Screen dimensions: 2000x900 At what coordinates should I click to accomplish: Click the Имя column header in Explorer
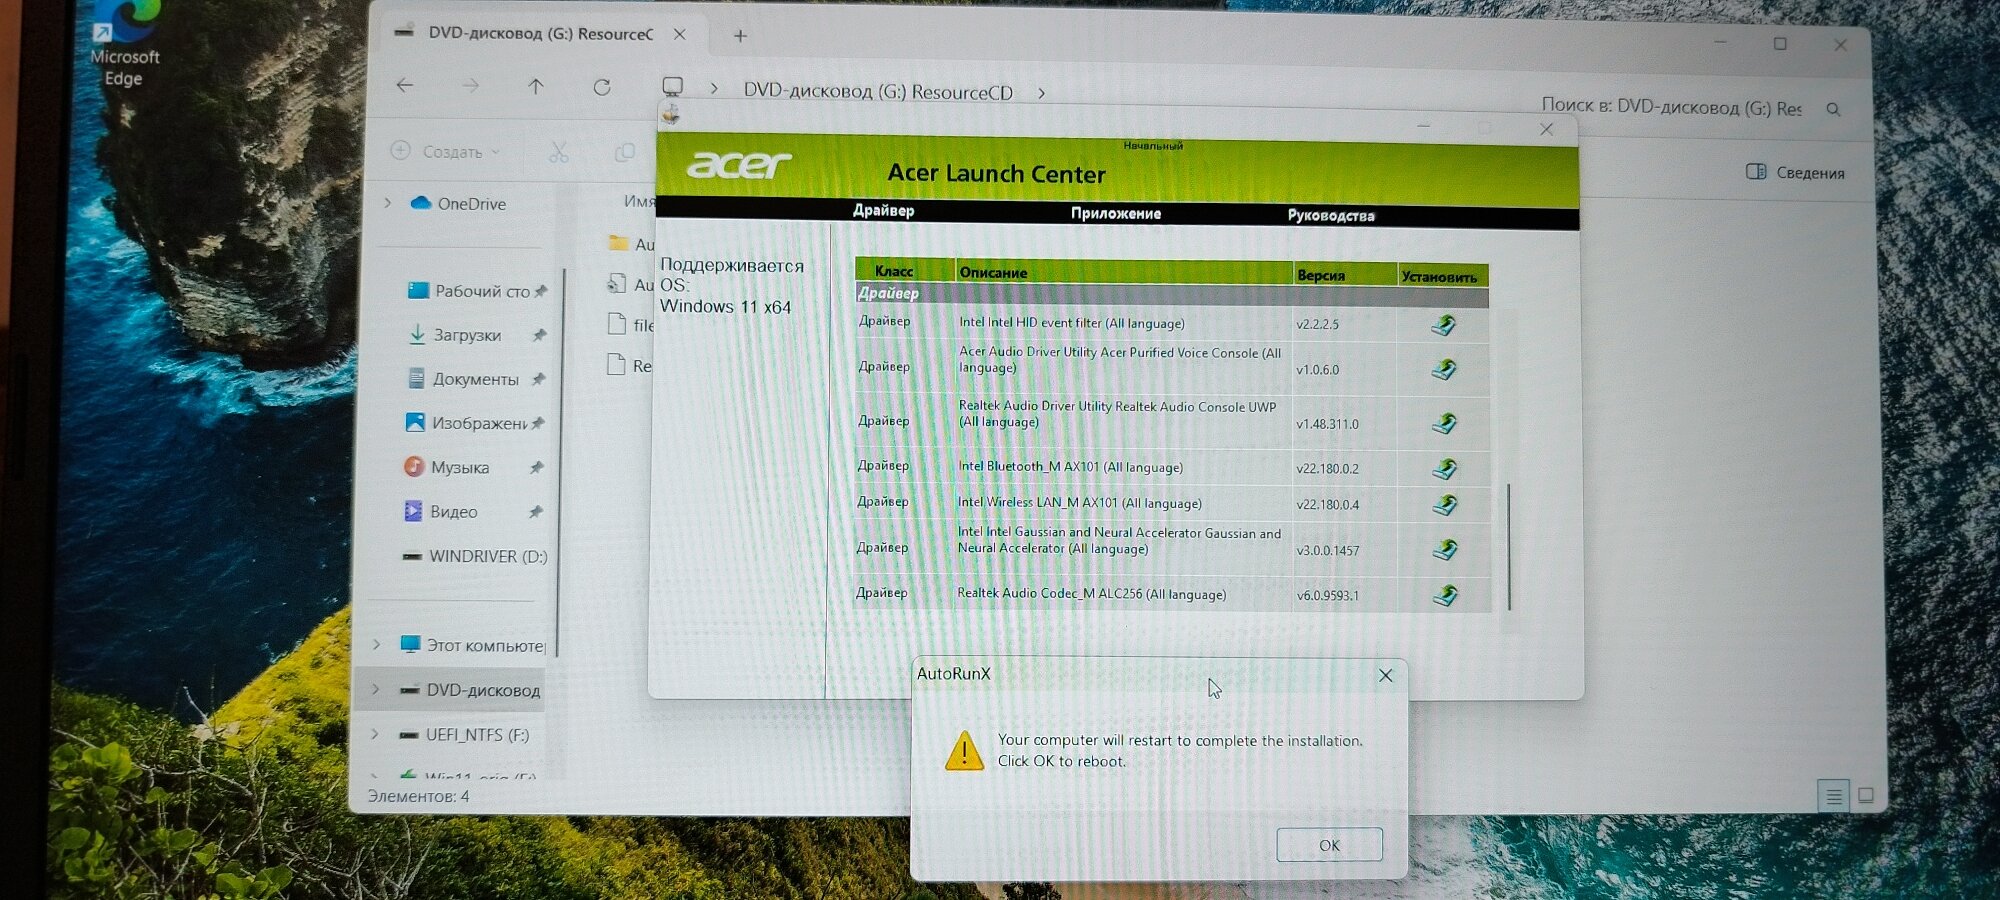(x=639, y=201)
